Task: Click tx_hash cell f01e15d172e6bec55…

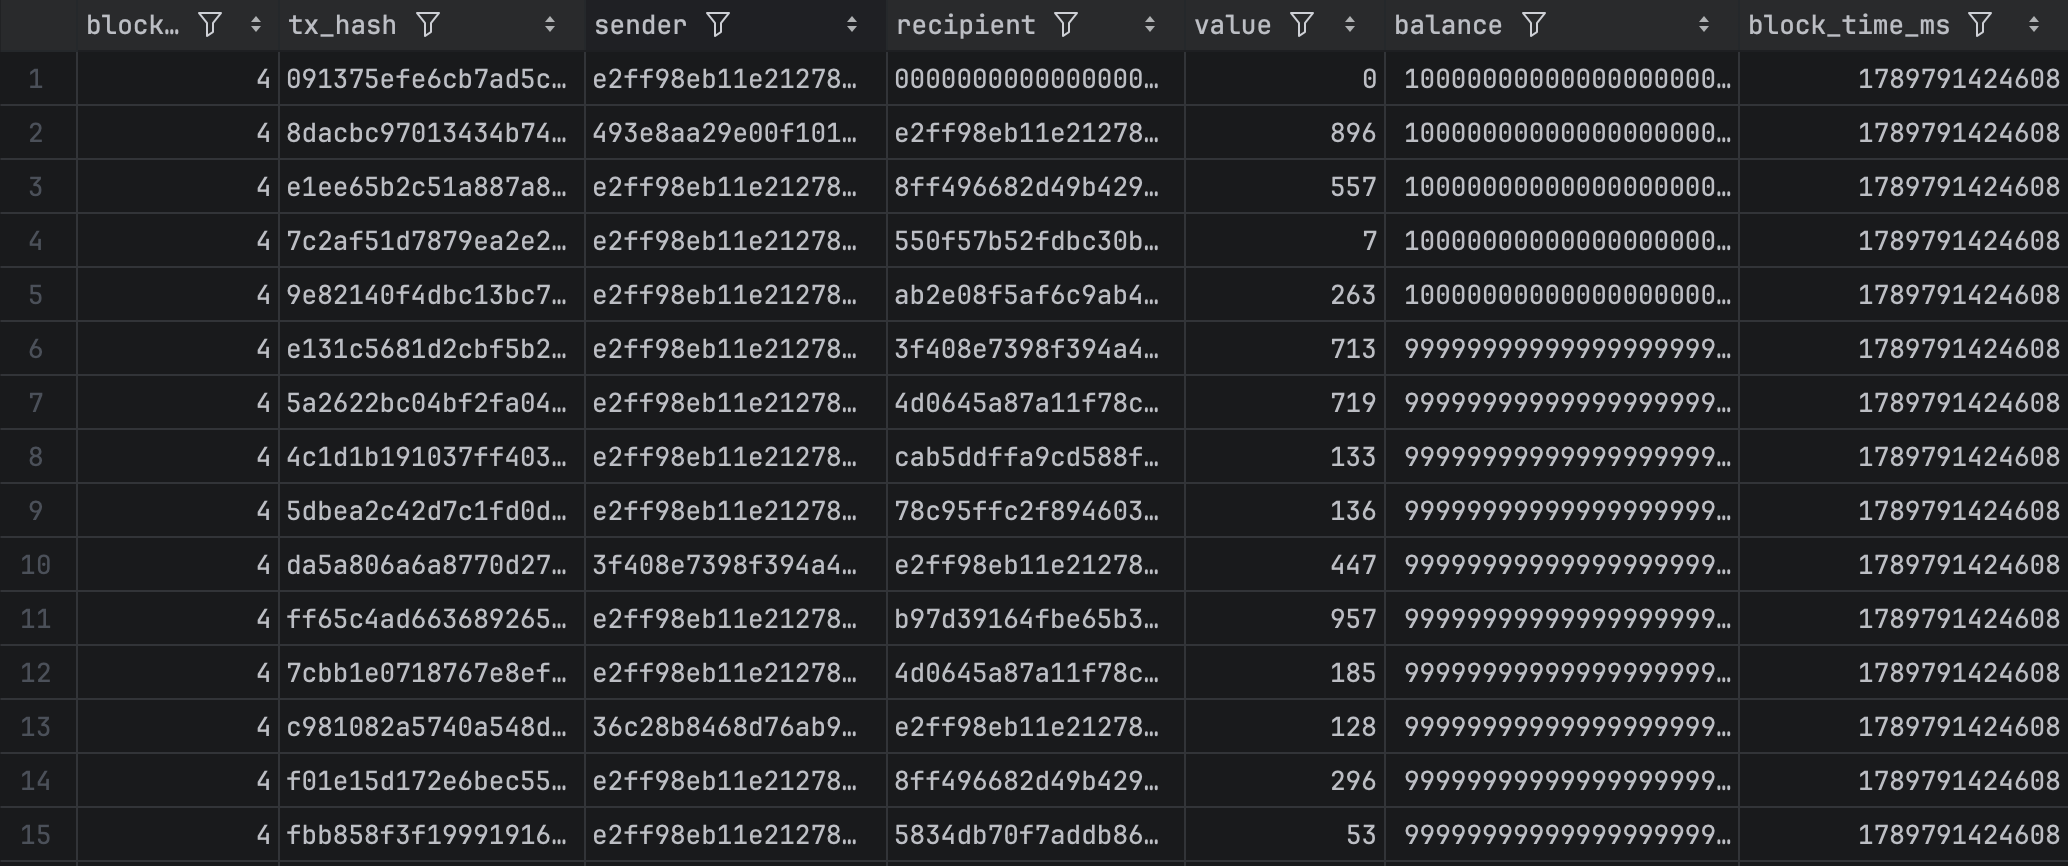Action: [431, 781]
